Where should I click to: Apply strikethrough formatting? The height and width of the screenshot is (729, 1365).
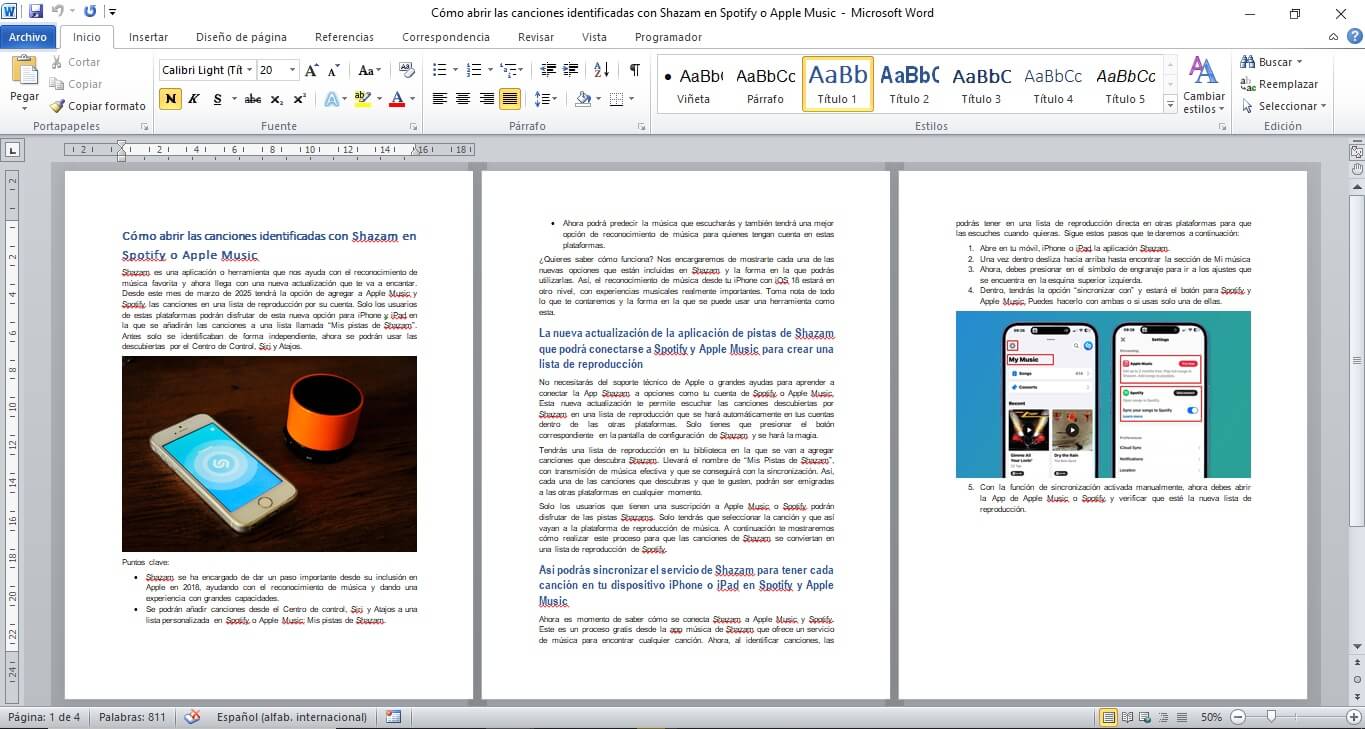[253, 99]
